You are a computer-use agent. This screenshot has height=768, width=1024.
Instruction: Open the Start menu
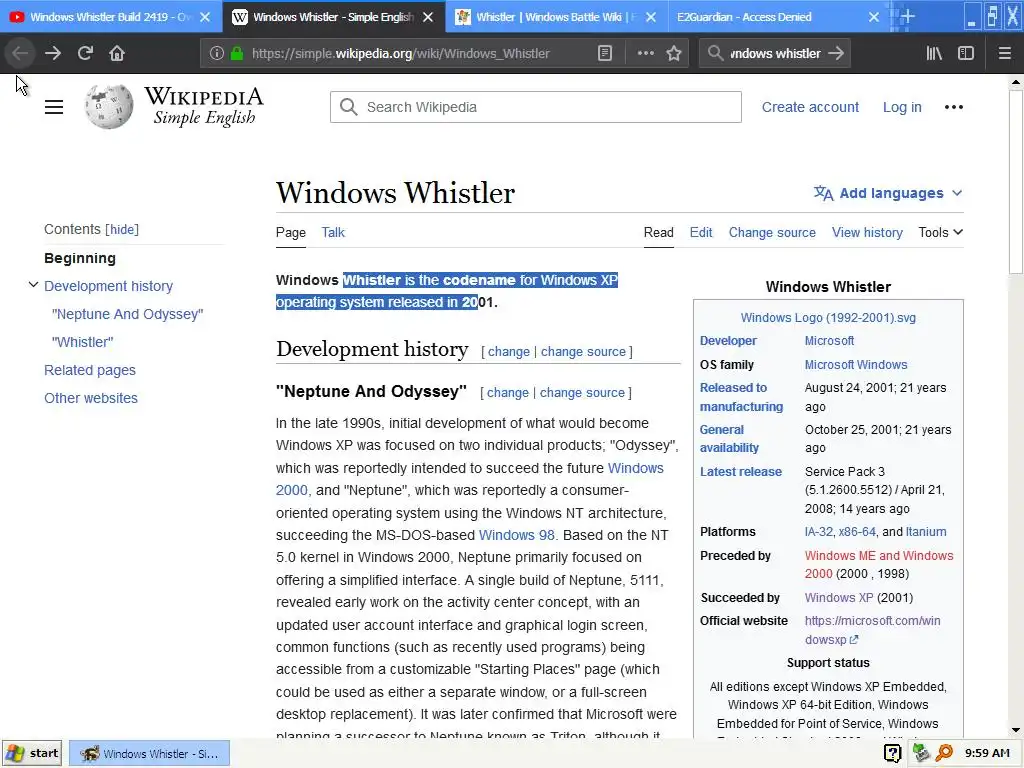click(x=33, y=754)
